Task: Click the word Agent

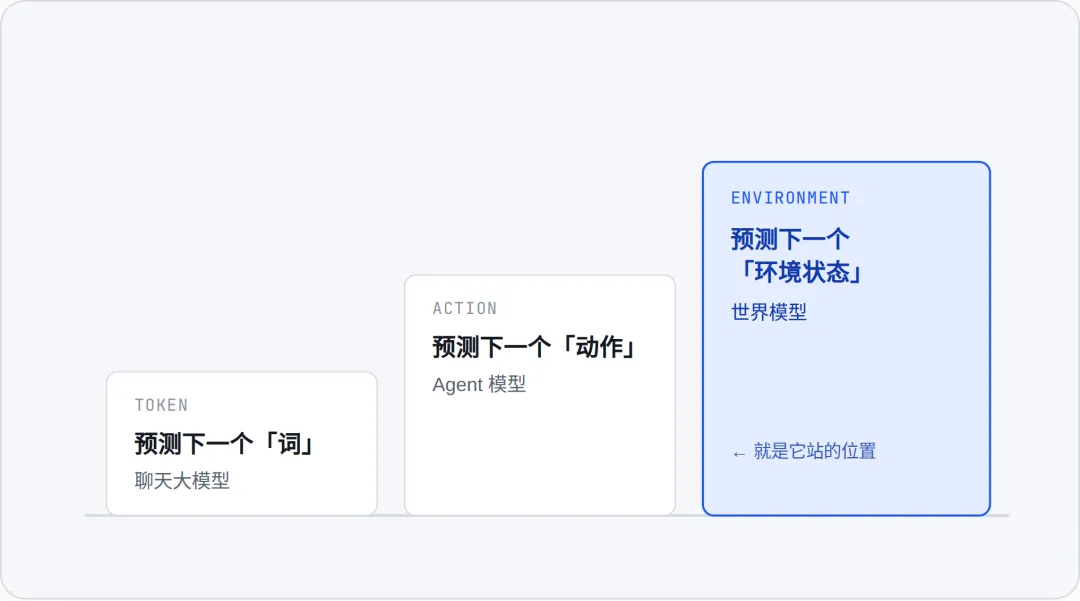Action: pos(457,385)
